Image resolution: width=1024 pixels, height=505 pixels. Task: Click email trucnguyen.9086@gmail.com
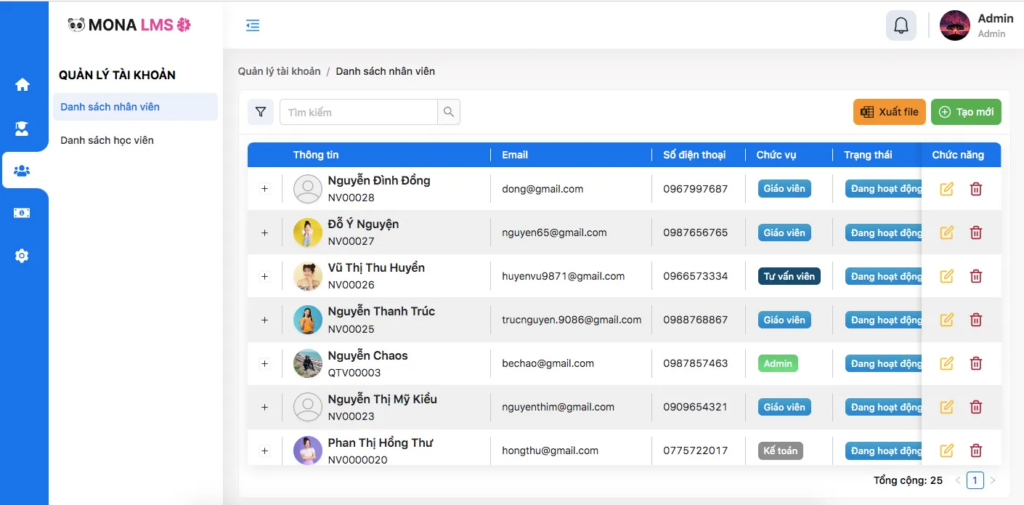click(571, 320)
